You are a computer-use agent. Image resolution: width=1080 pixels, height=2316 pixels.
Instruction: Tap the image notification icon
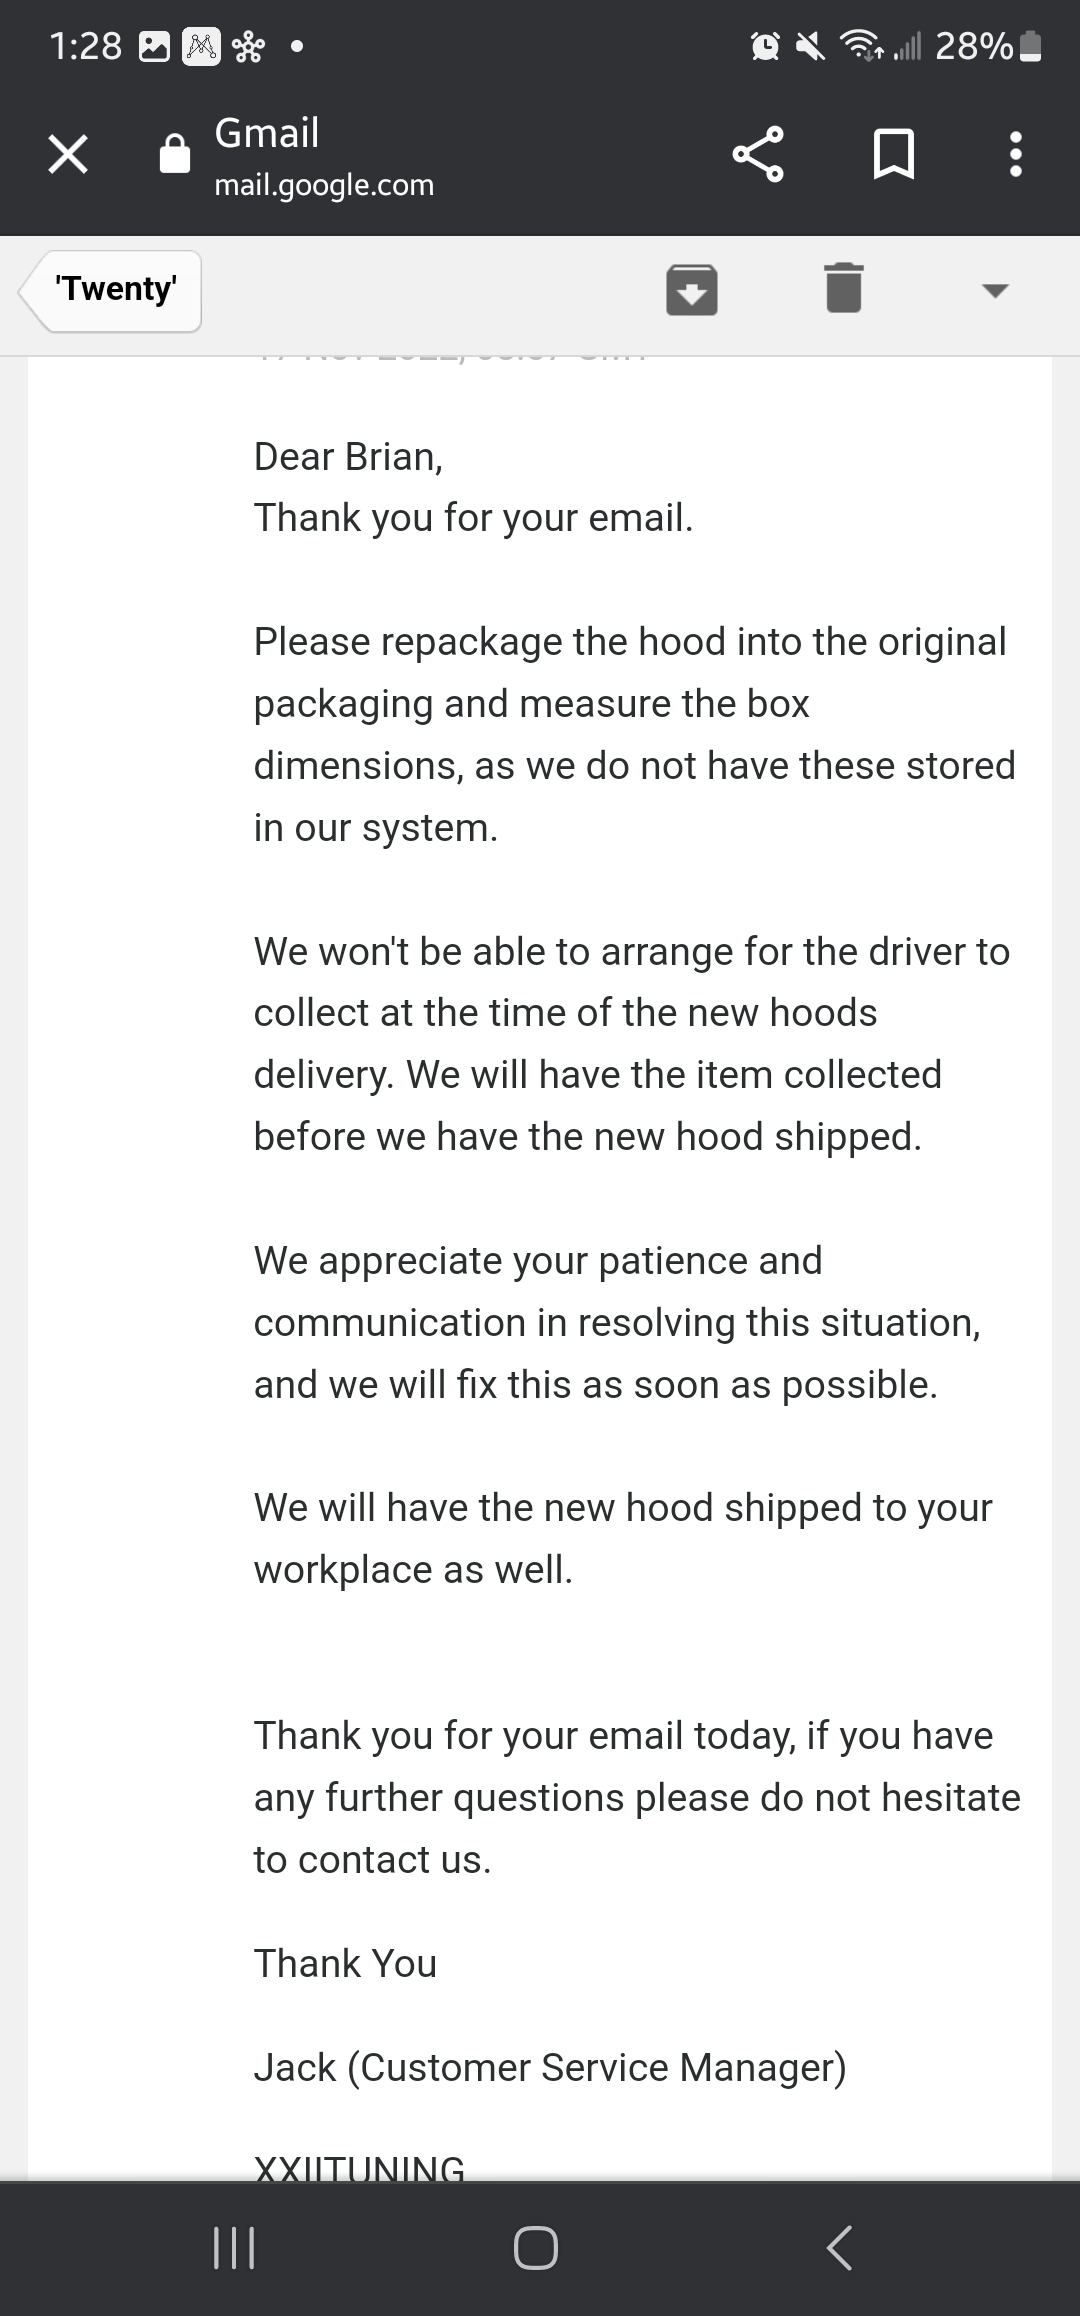pos(154,47)
